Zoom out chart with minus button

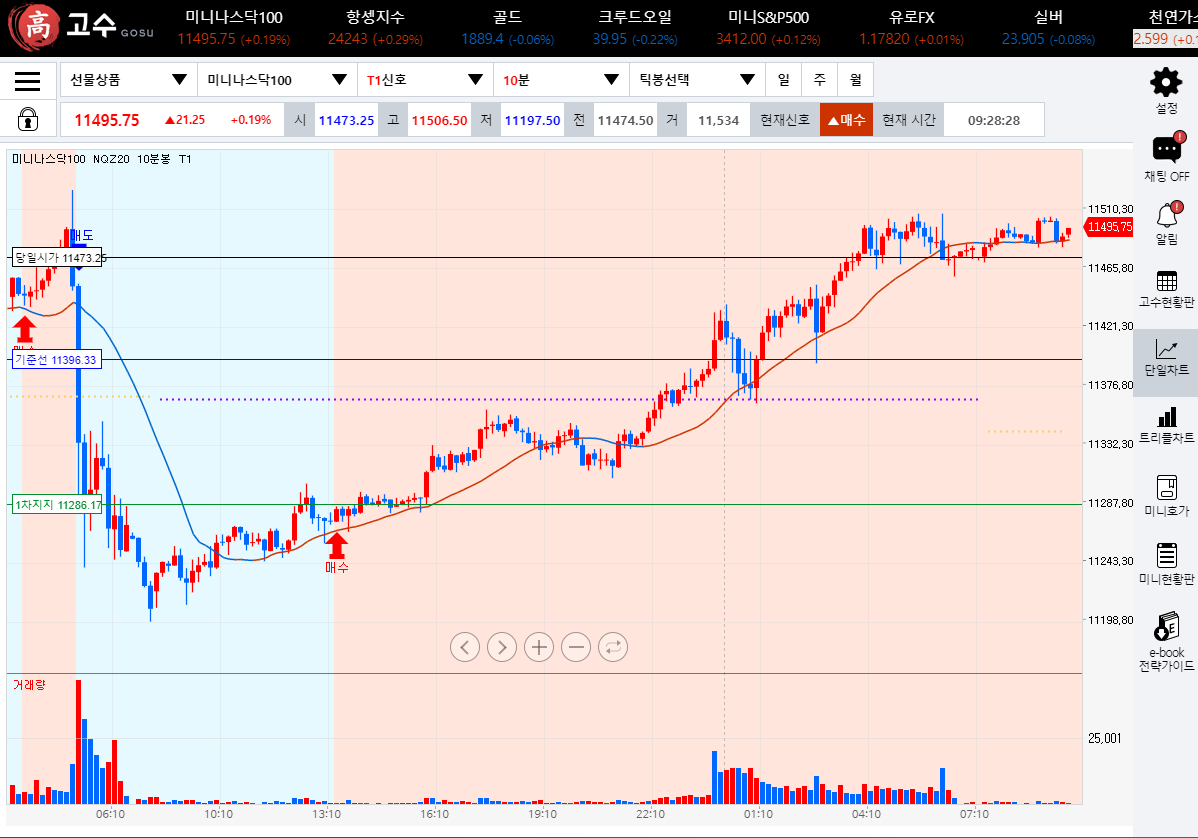576,647
